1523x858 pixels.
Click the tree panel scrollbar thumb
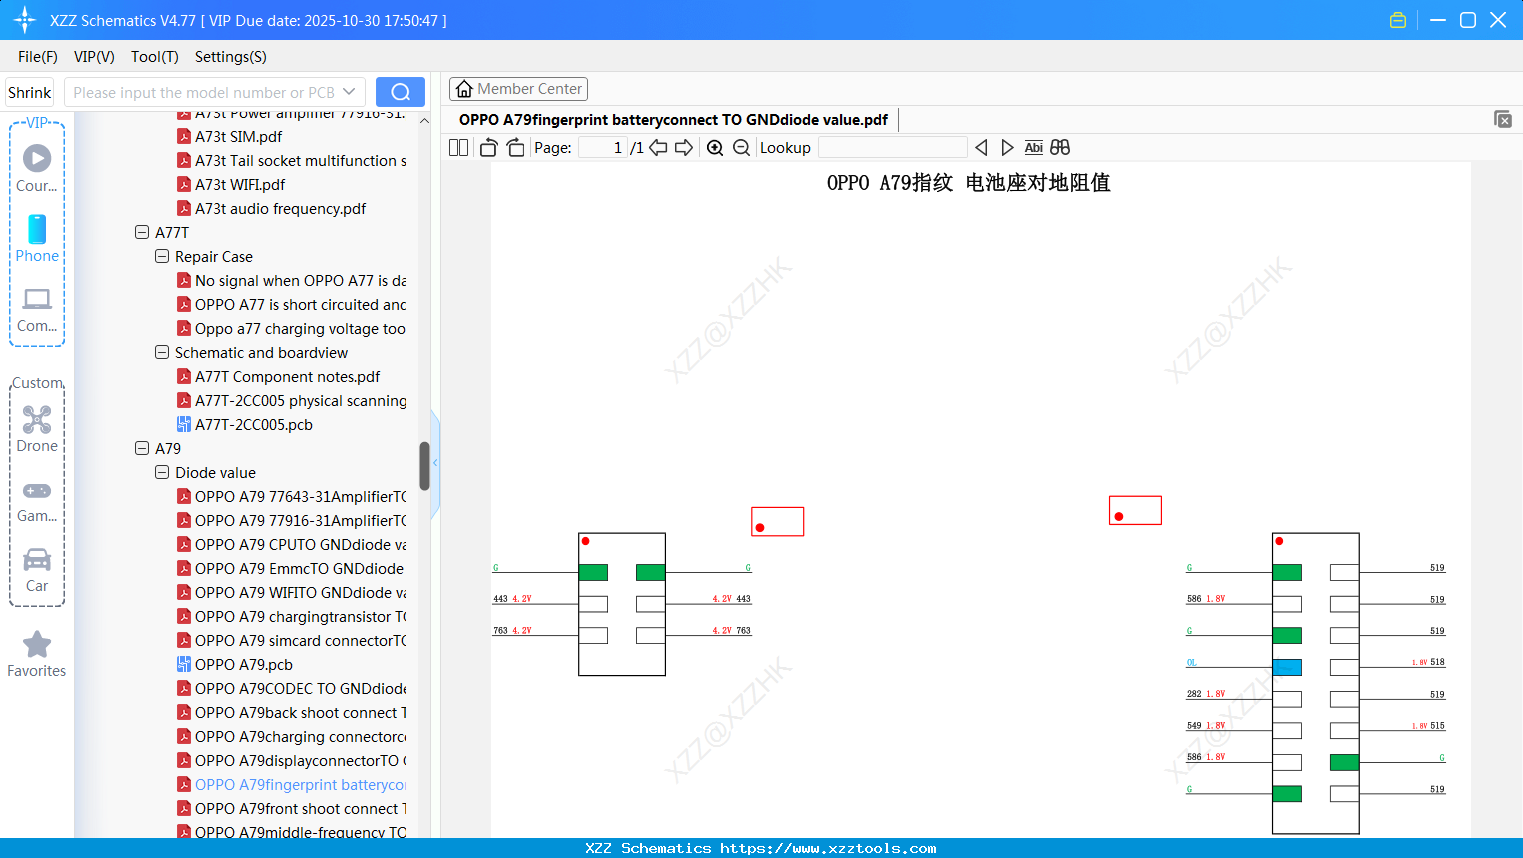(424, 466)
